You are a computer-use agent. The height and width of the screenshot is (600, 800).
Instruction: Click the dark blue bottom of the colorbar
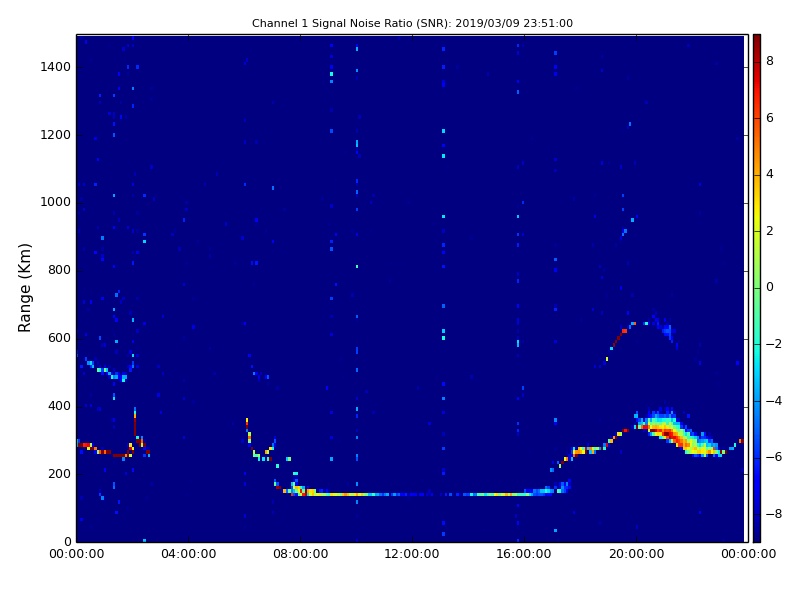coord(757,533)
